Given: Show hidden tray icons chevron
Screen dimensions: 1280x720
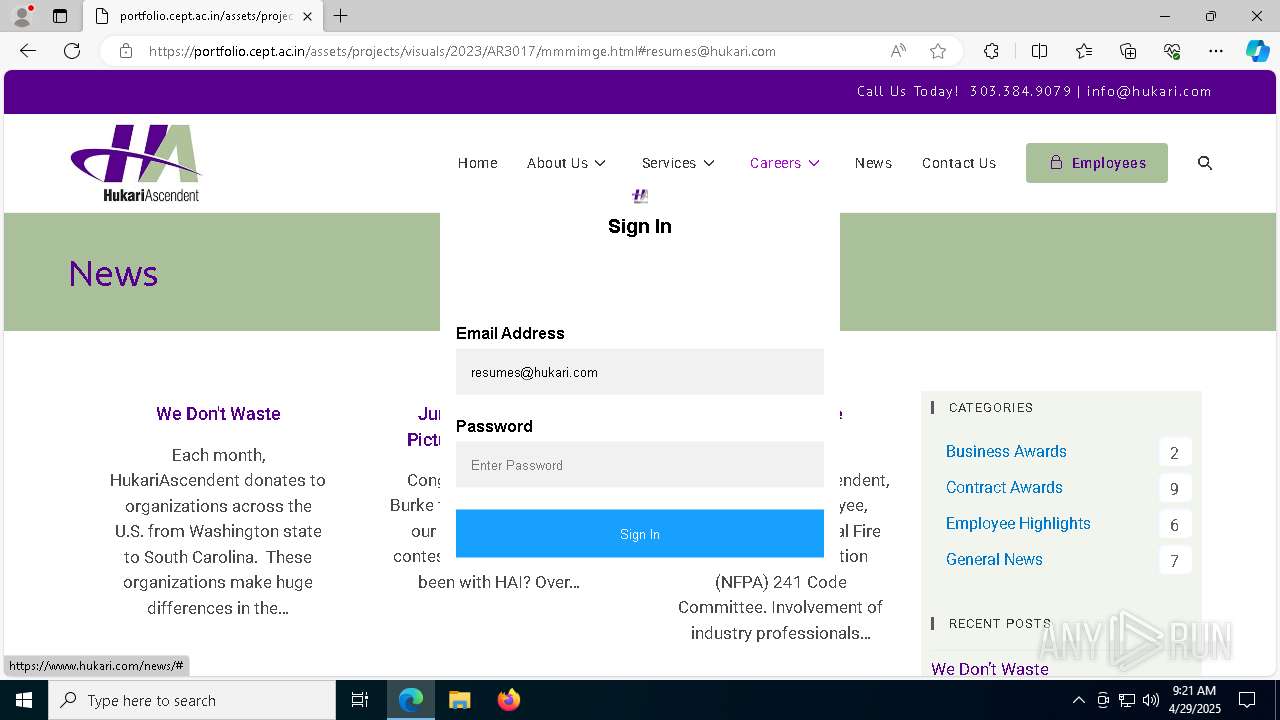Looking at the screenshot, I should [x=1078, y=700].
